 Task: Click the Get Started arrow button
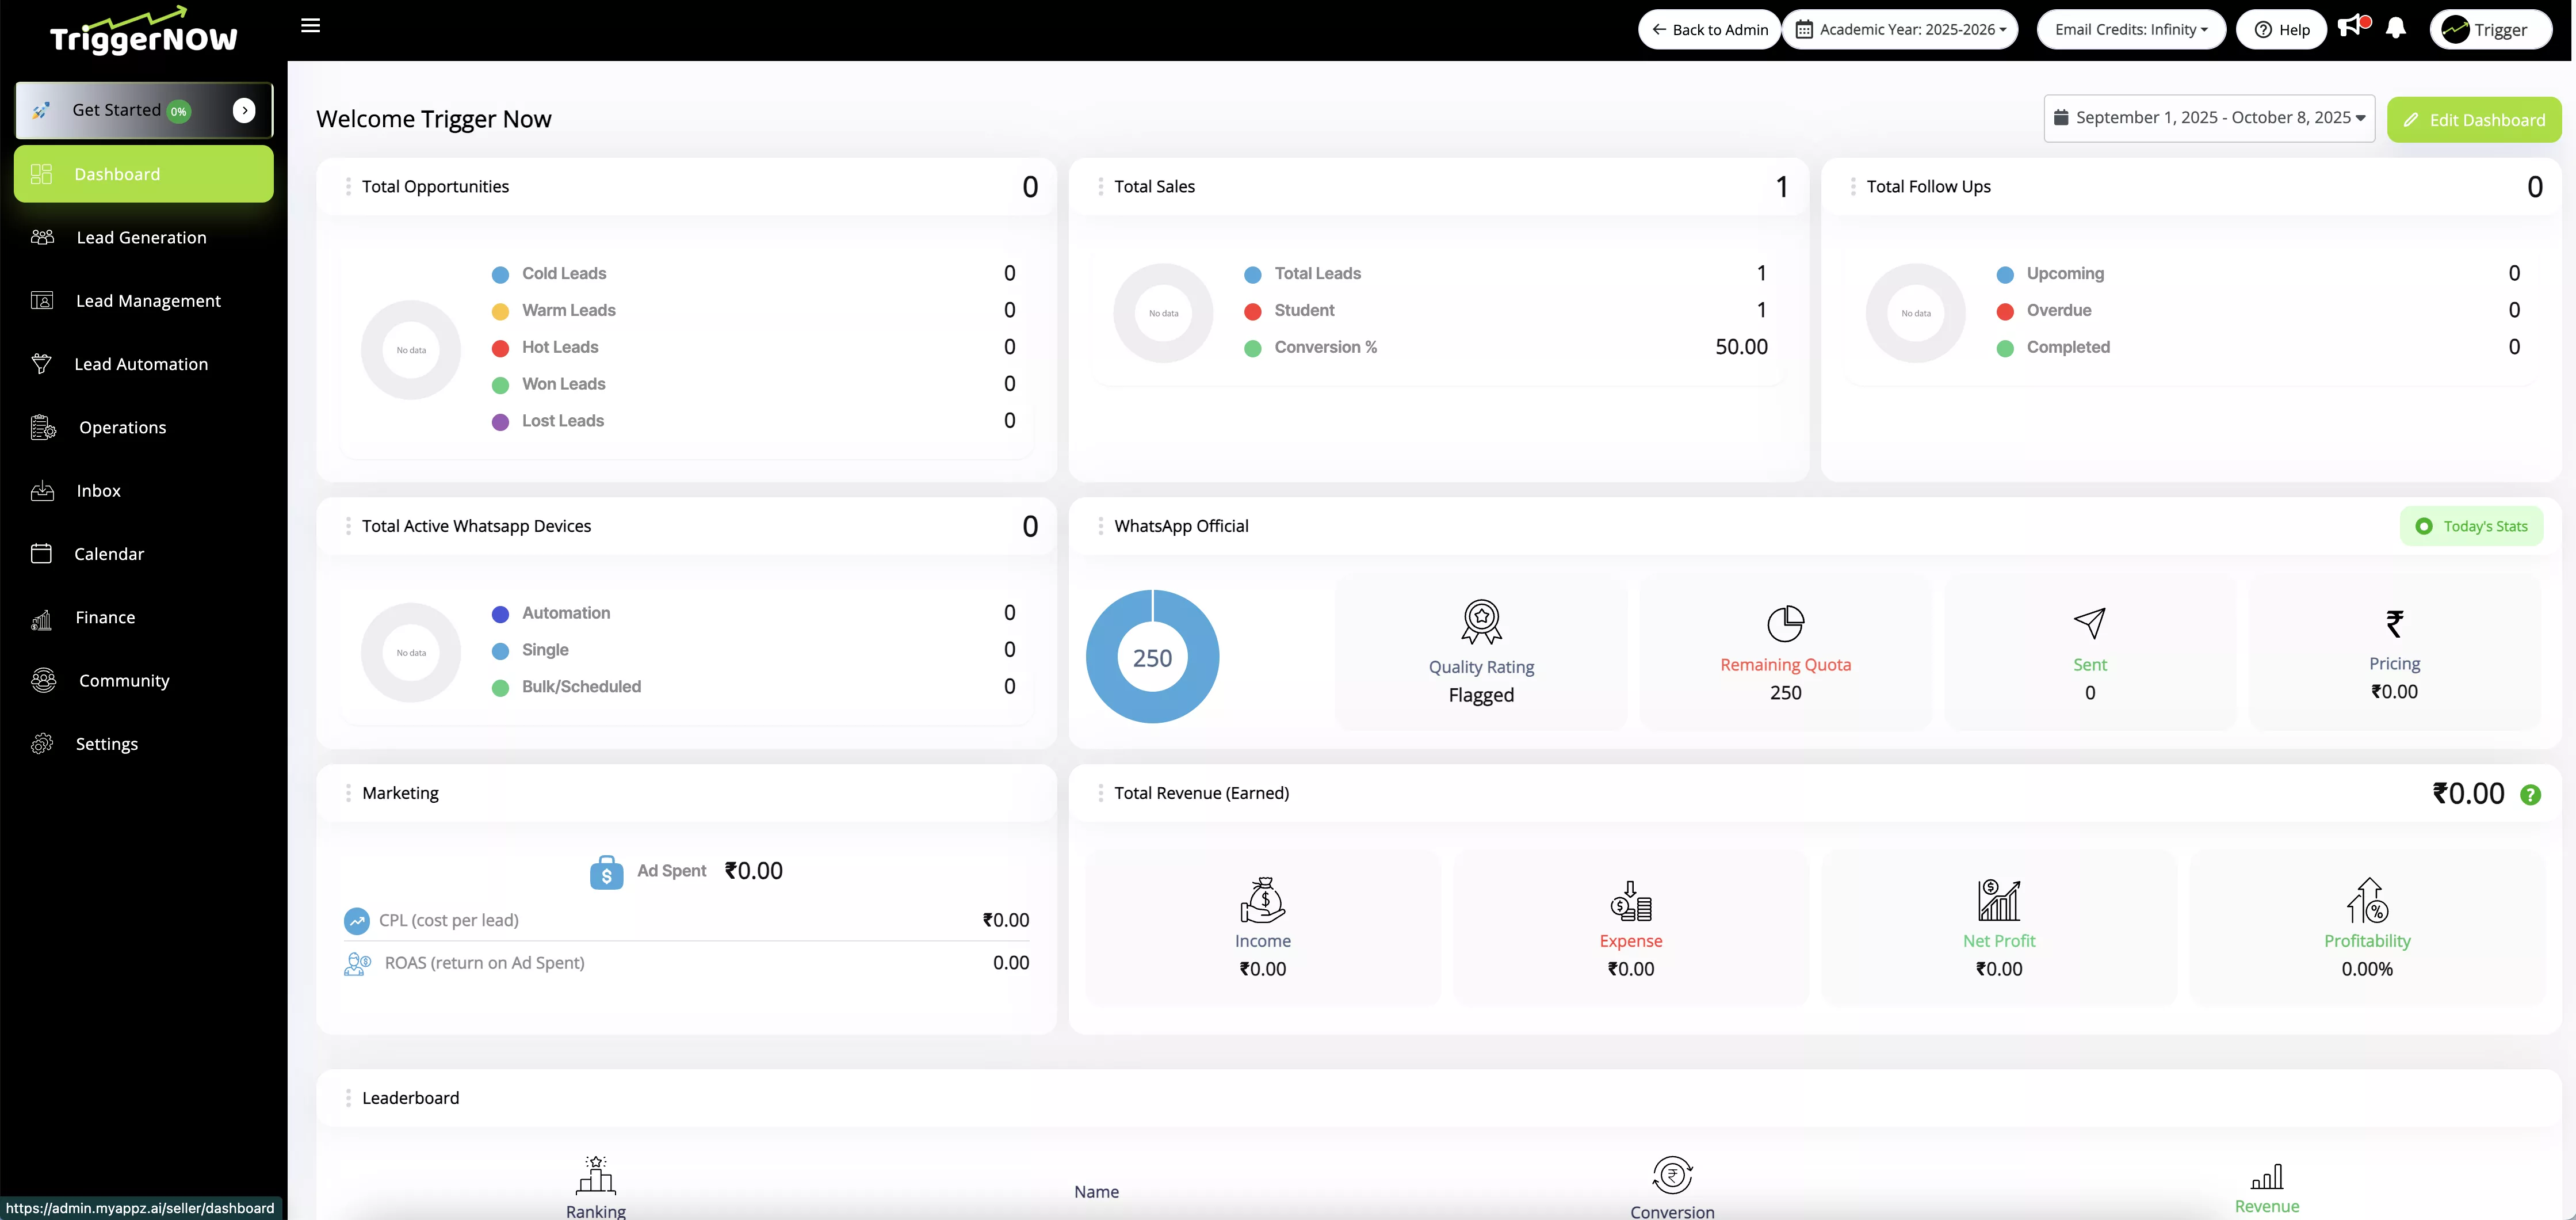tap(244, 110)
